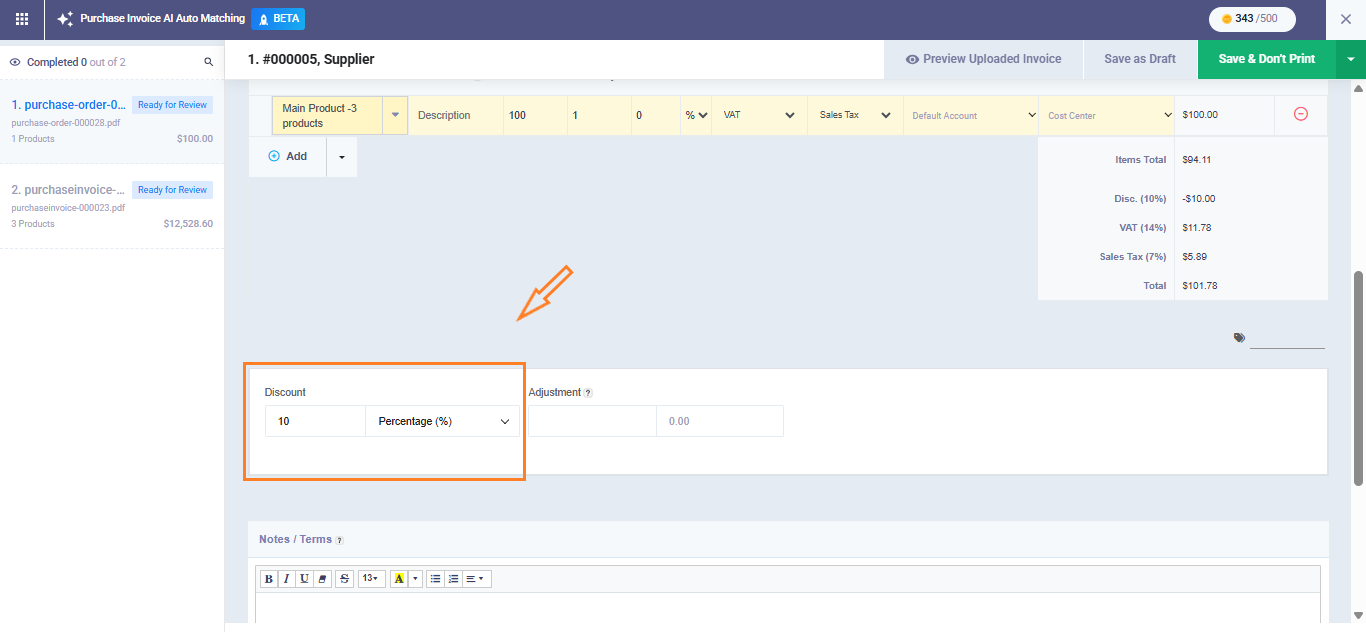Click the Save as Draft button

click(1139, 59)
